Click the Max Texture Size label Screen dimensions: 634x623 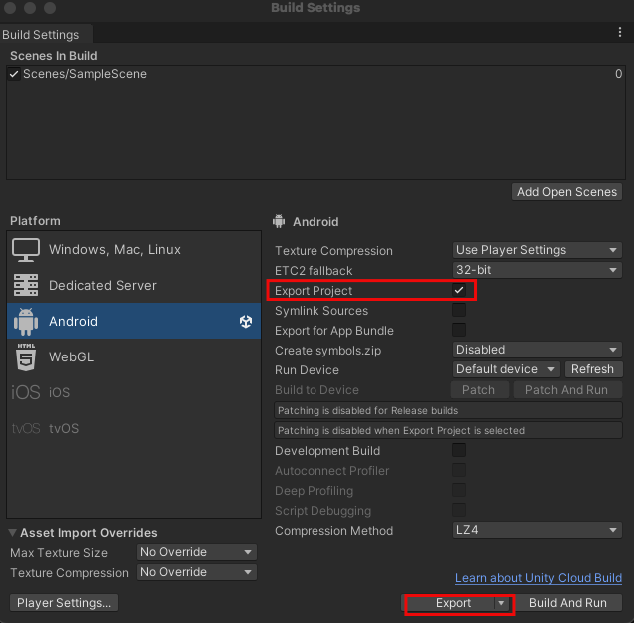click(59, 553)
